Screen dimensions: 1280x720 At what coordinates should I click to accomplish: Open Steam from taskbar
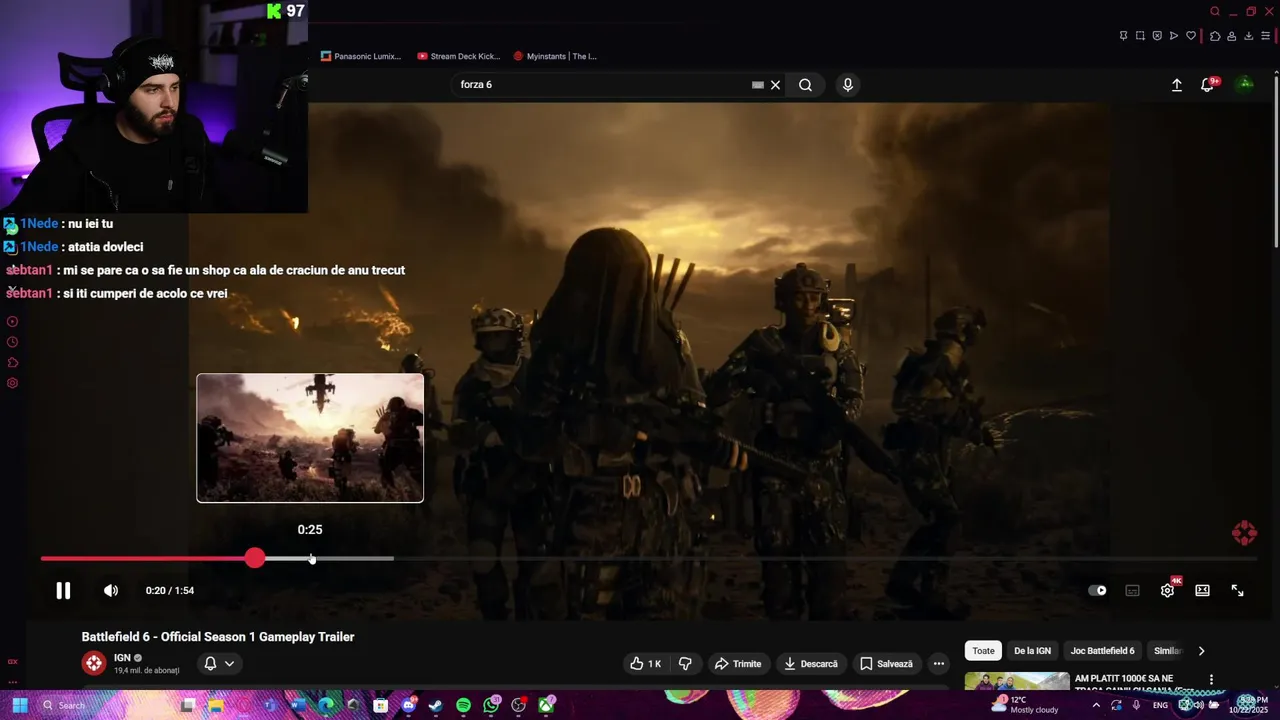(435, 705)
